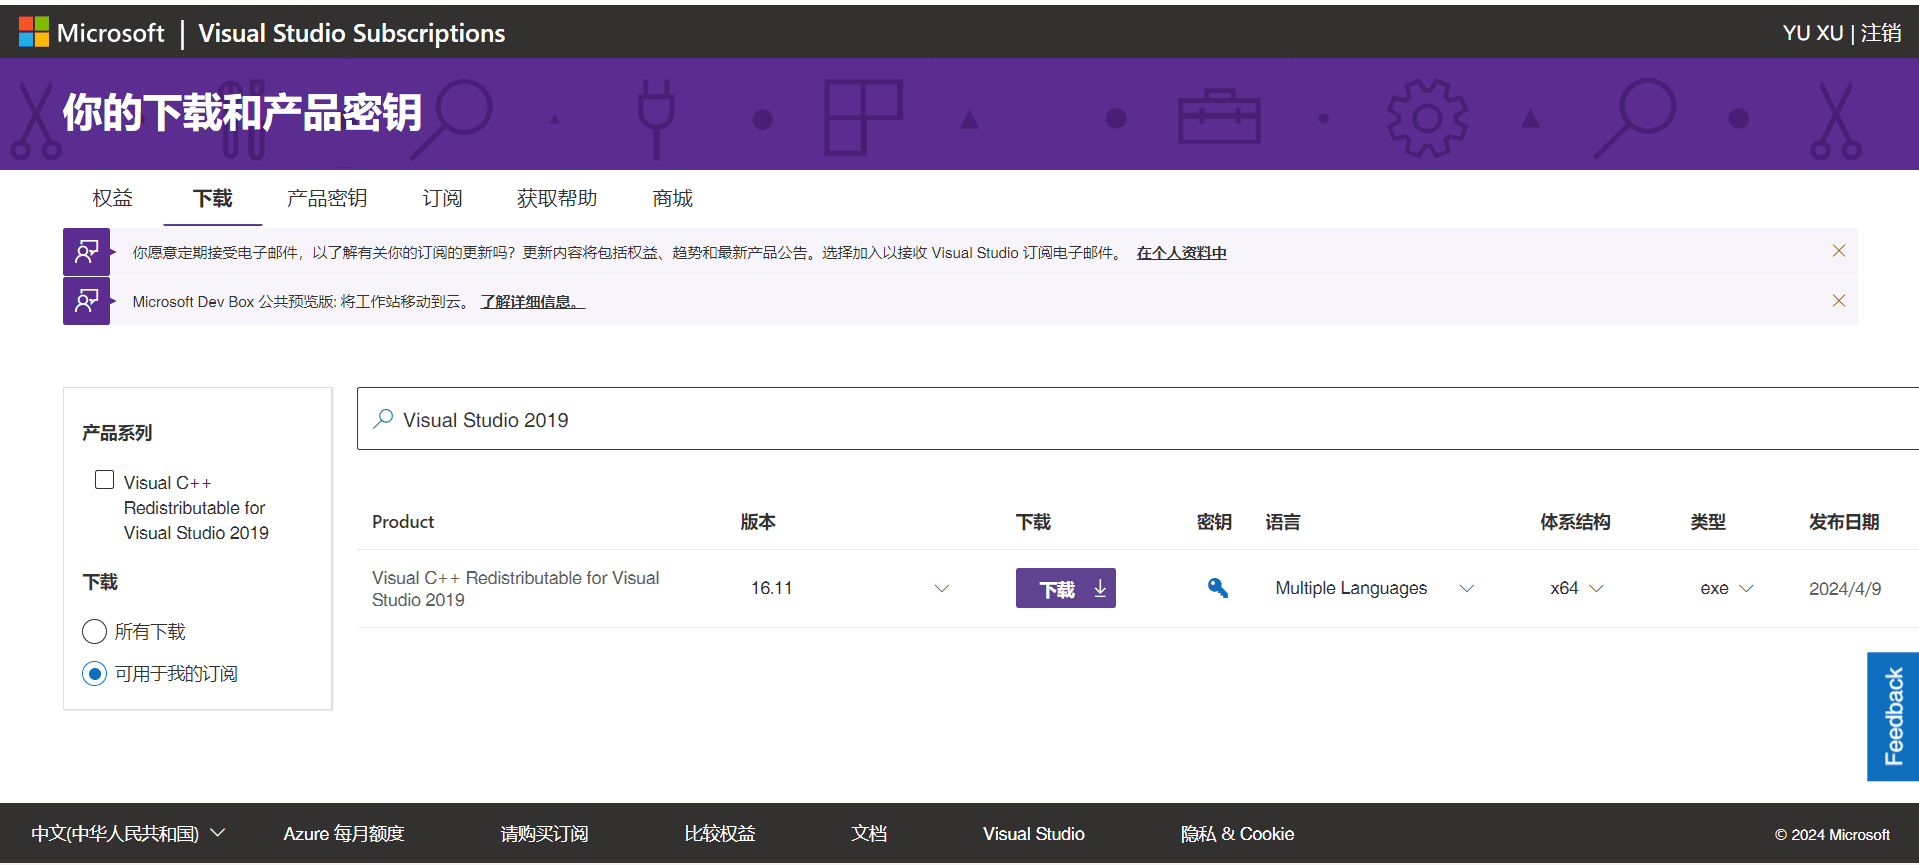Click the 类型 column header

click(1708, 521)
